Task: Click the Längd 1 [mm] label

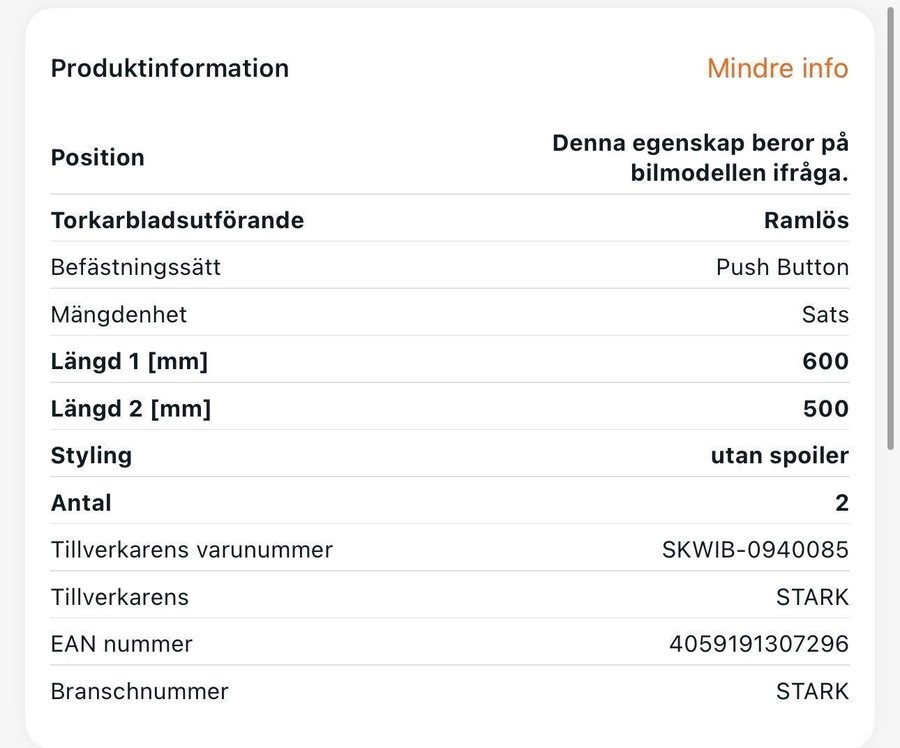Action: 129,361
